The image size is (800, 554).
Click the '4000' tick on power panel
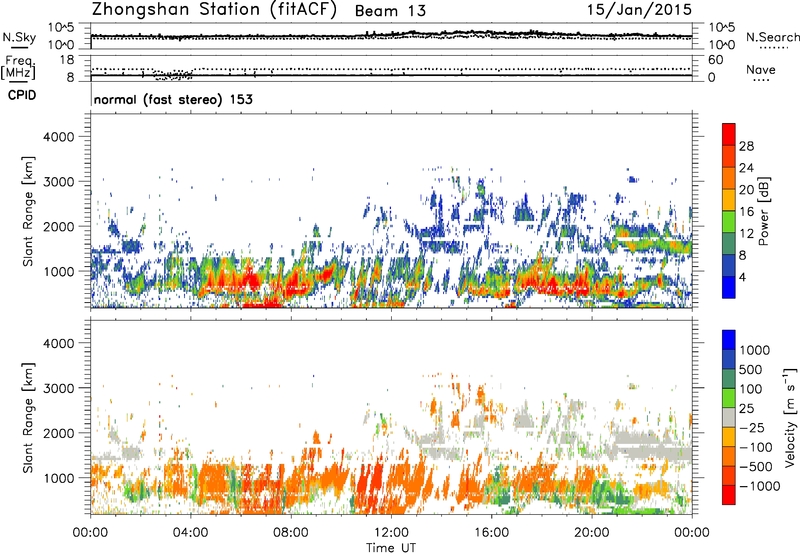point(58,136)
